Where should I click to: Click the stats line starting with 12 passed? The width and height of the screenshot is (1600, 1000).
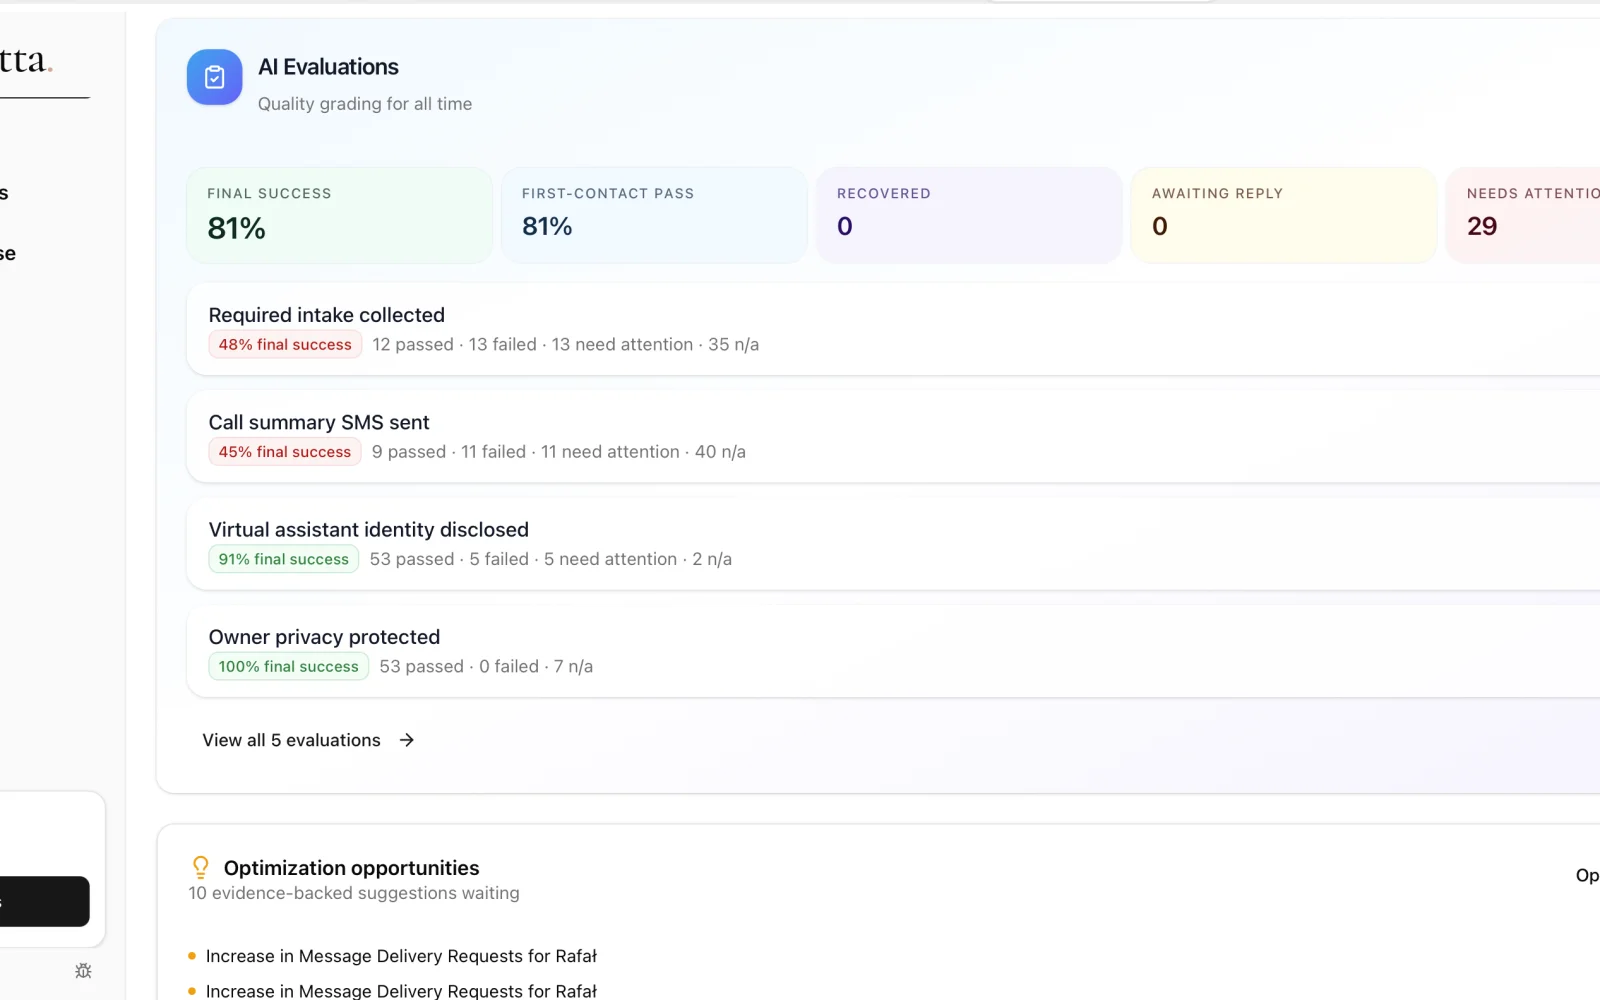(x=566, y=345)
